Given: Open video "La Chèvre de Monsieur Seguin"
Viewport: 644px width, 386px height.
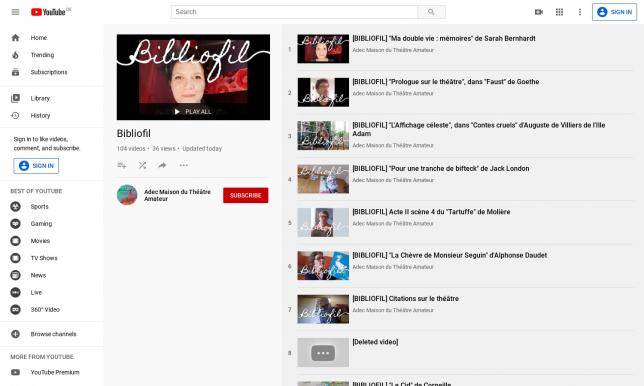Looking at the screenshot, I should (450, 255).
